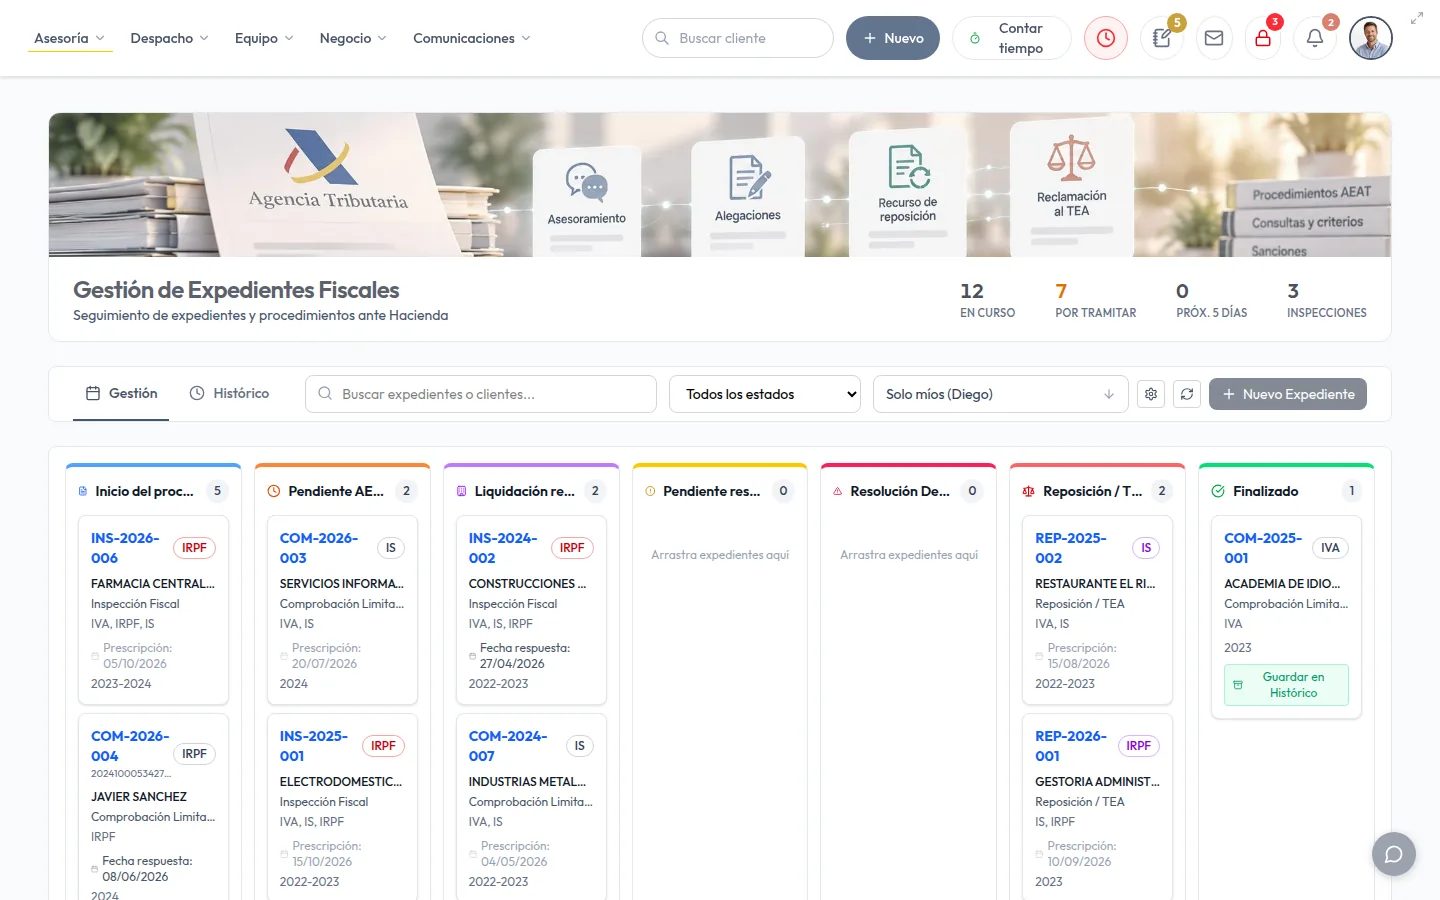Open expediente REP-2025-002
The height and width of the screenshot is (900, 1440).
[1071, 548]
